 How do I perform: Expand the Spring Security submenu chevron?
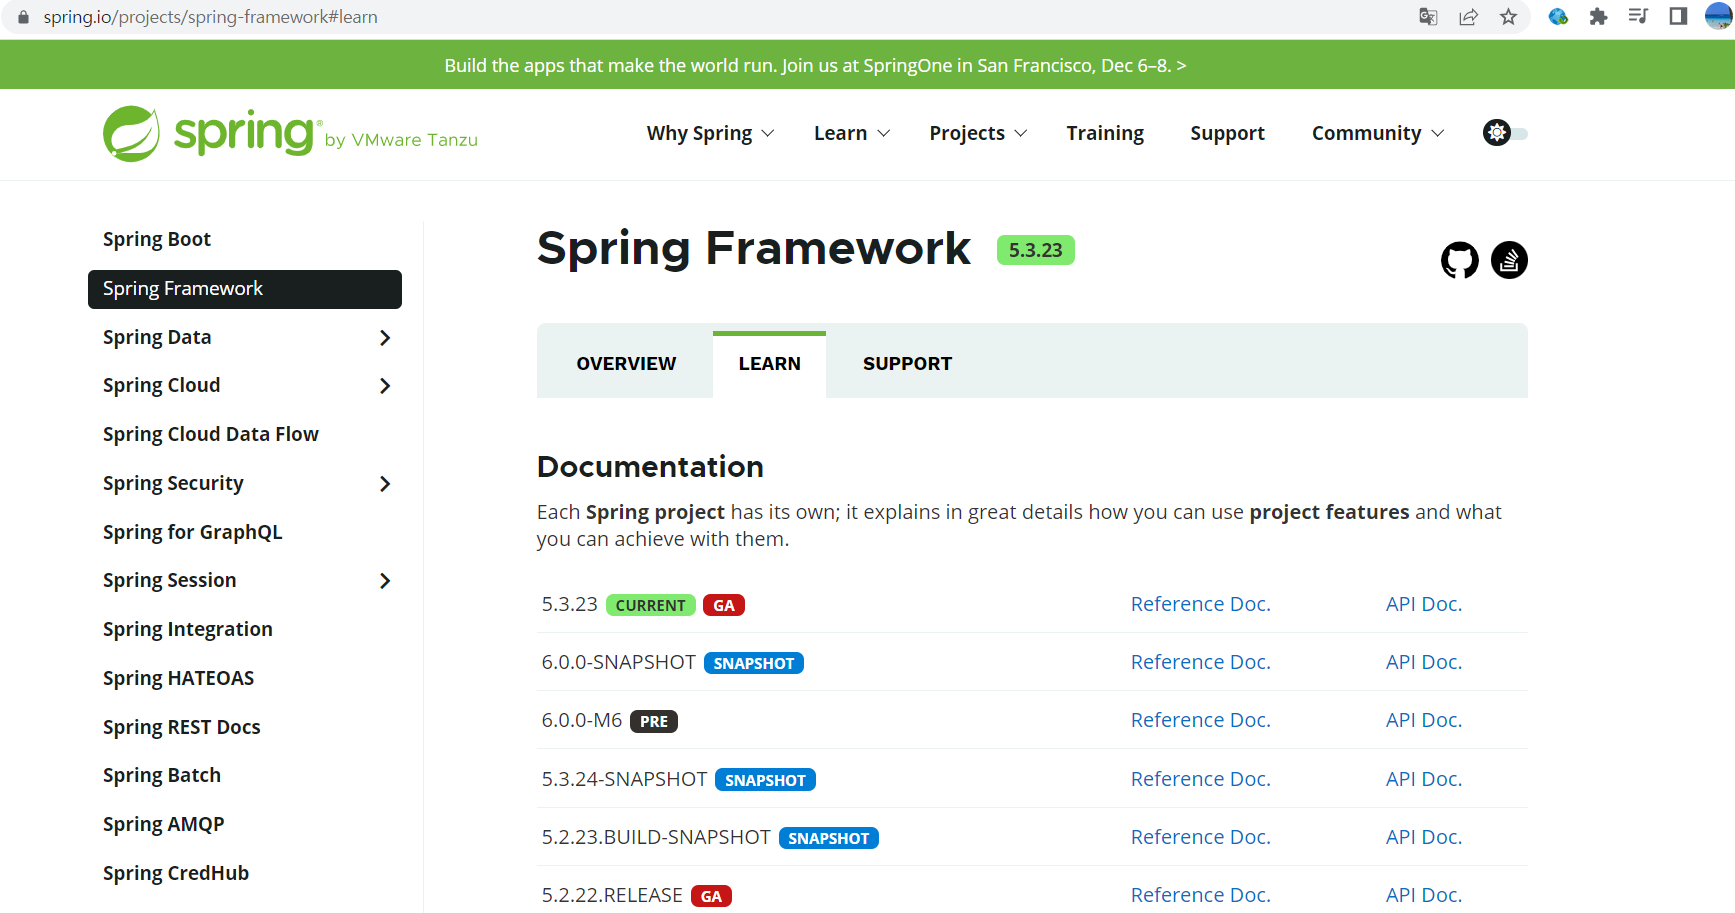coord(385,484)
